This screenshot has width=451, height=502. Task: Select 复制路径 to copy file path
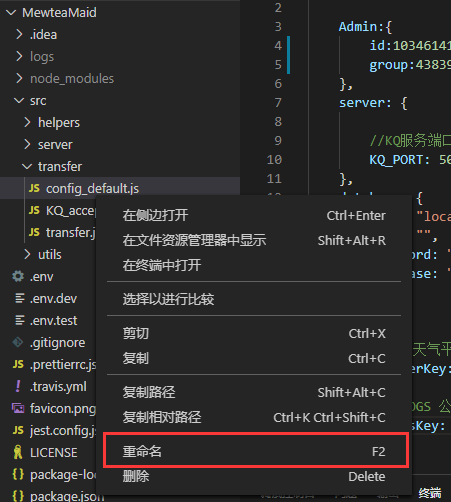[254, 392]
